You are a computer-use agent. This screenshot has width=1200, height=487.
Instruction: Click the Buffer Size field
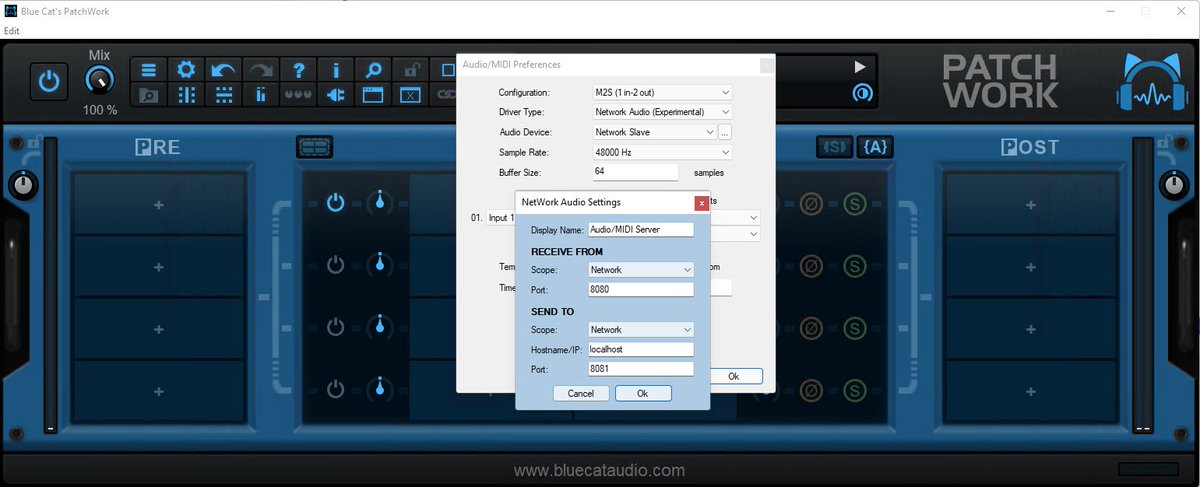pos(634,172)
